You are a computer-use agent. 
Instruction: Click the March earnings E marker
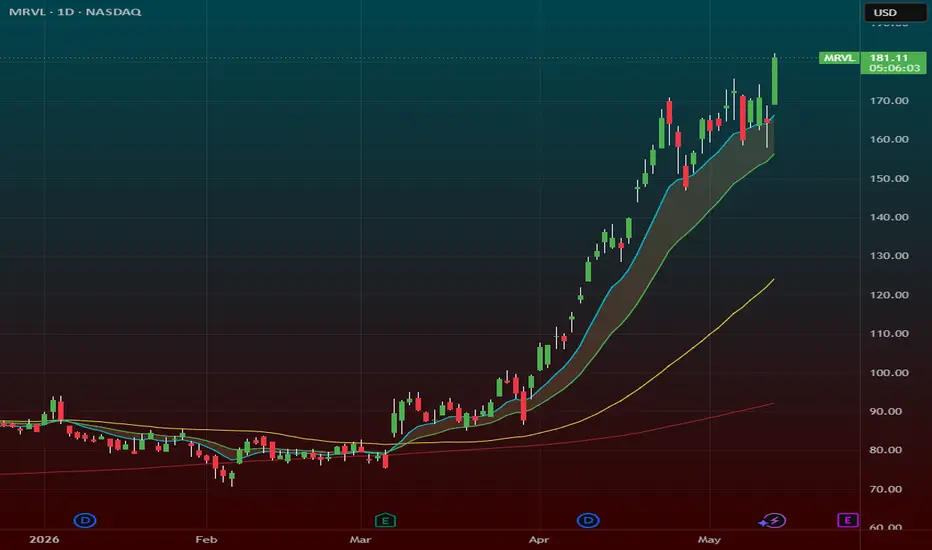click(385, 521)
